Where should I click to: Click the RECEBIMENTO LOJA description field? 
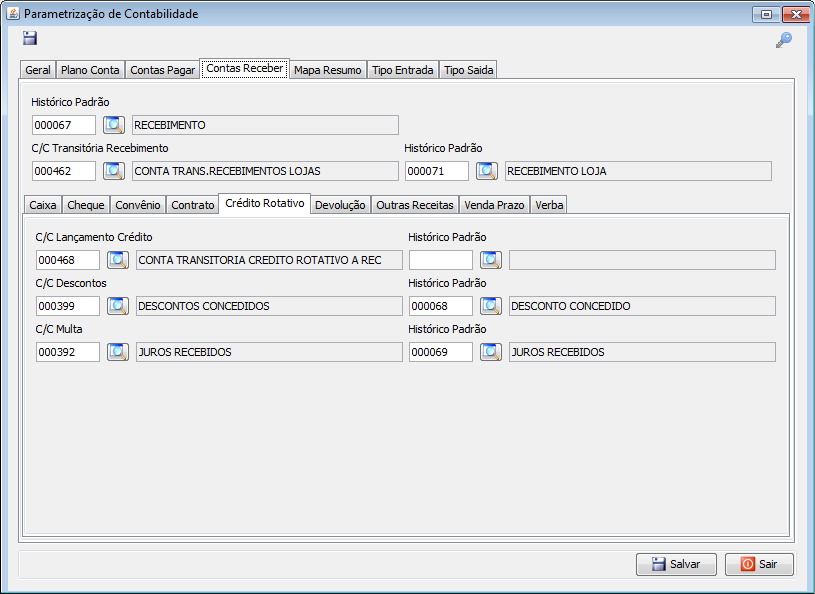click(638, 171)
